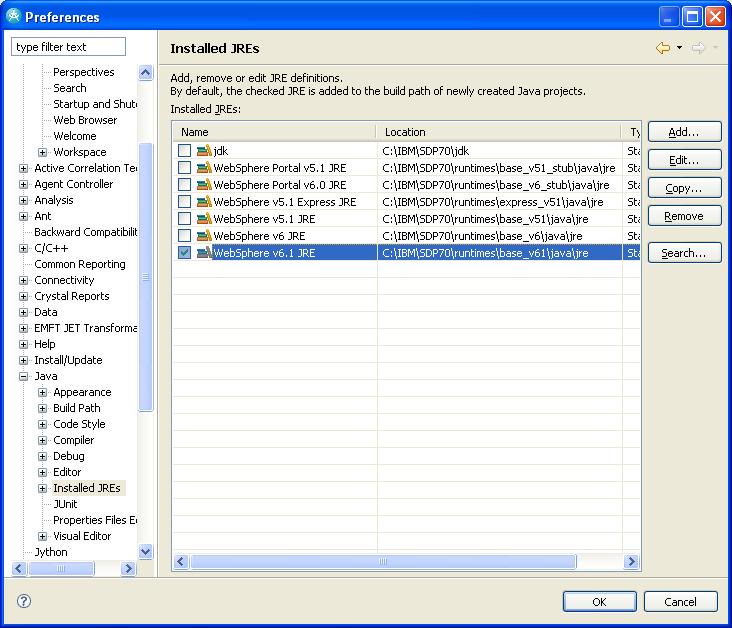Viewport: 732px width, 628px height.
Task: Check the WebSphere v6 JRE checkbox
Action: click(184, 235)
